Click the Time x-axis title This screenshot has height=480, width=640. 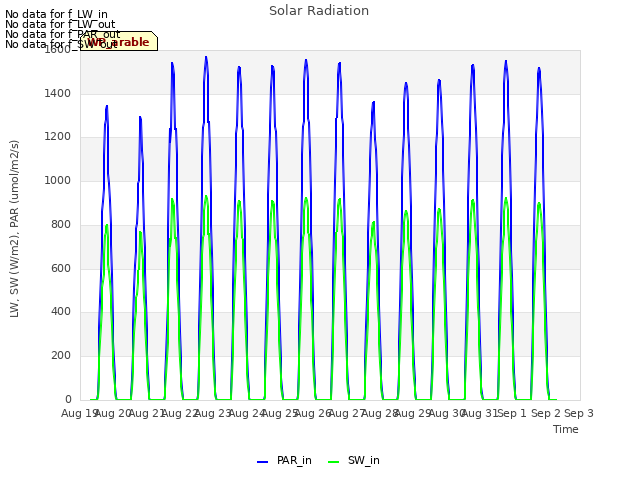(566, 429)
